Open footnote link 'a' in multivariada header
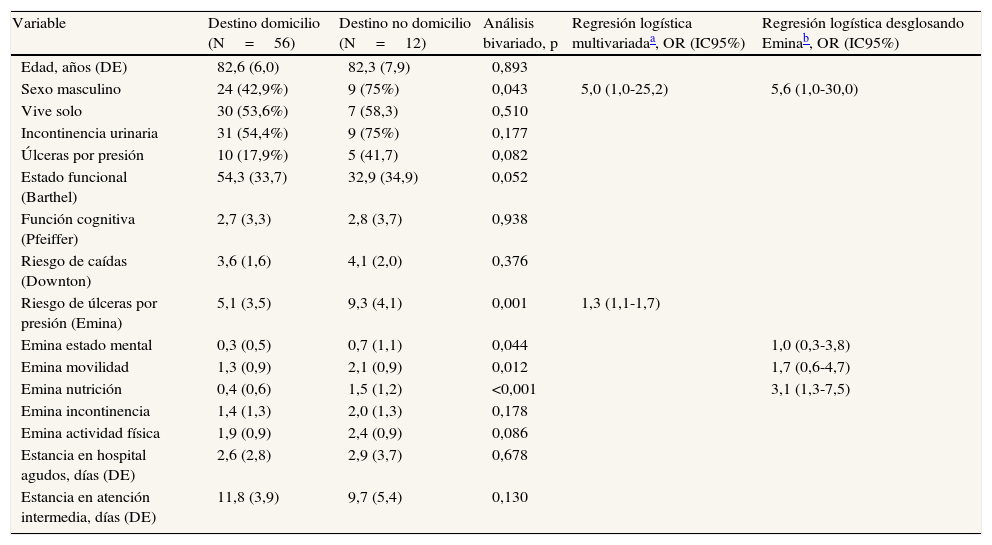Image resolution: width=992 pixels, height=545 pixels. tap(652, 40)
